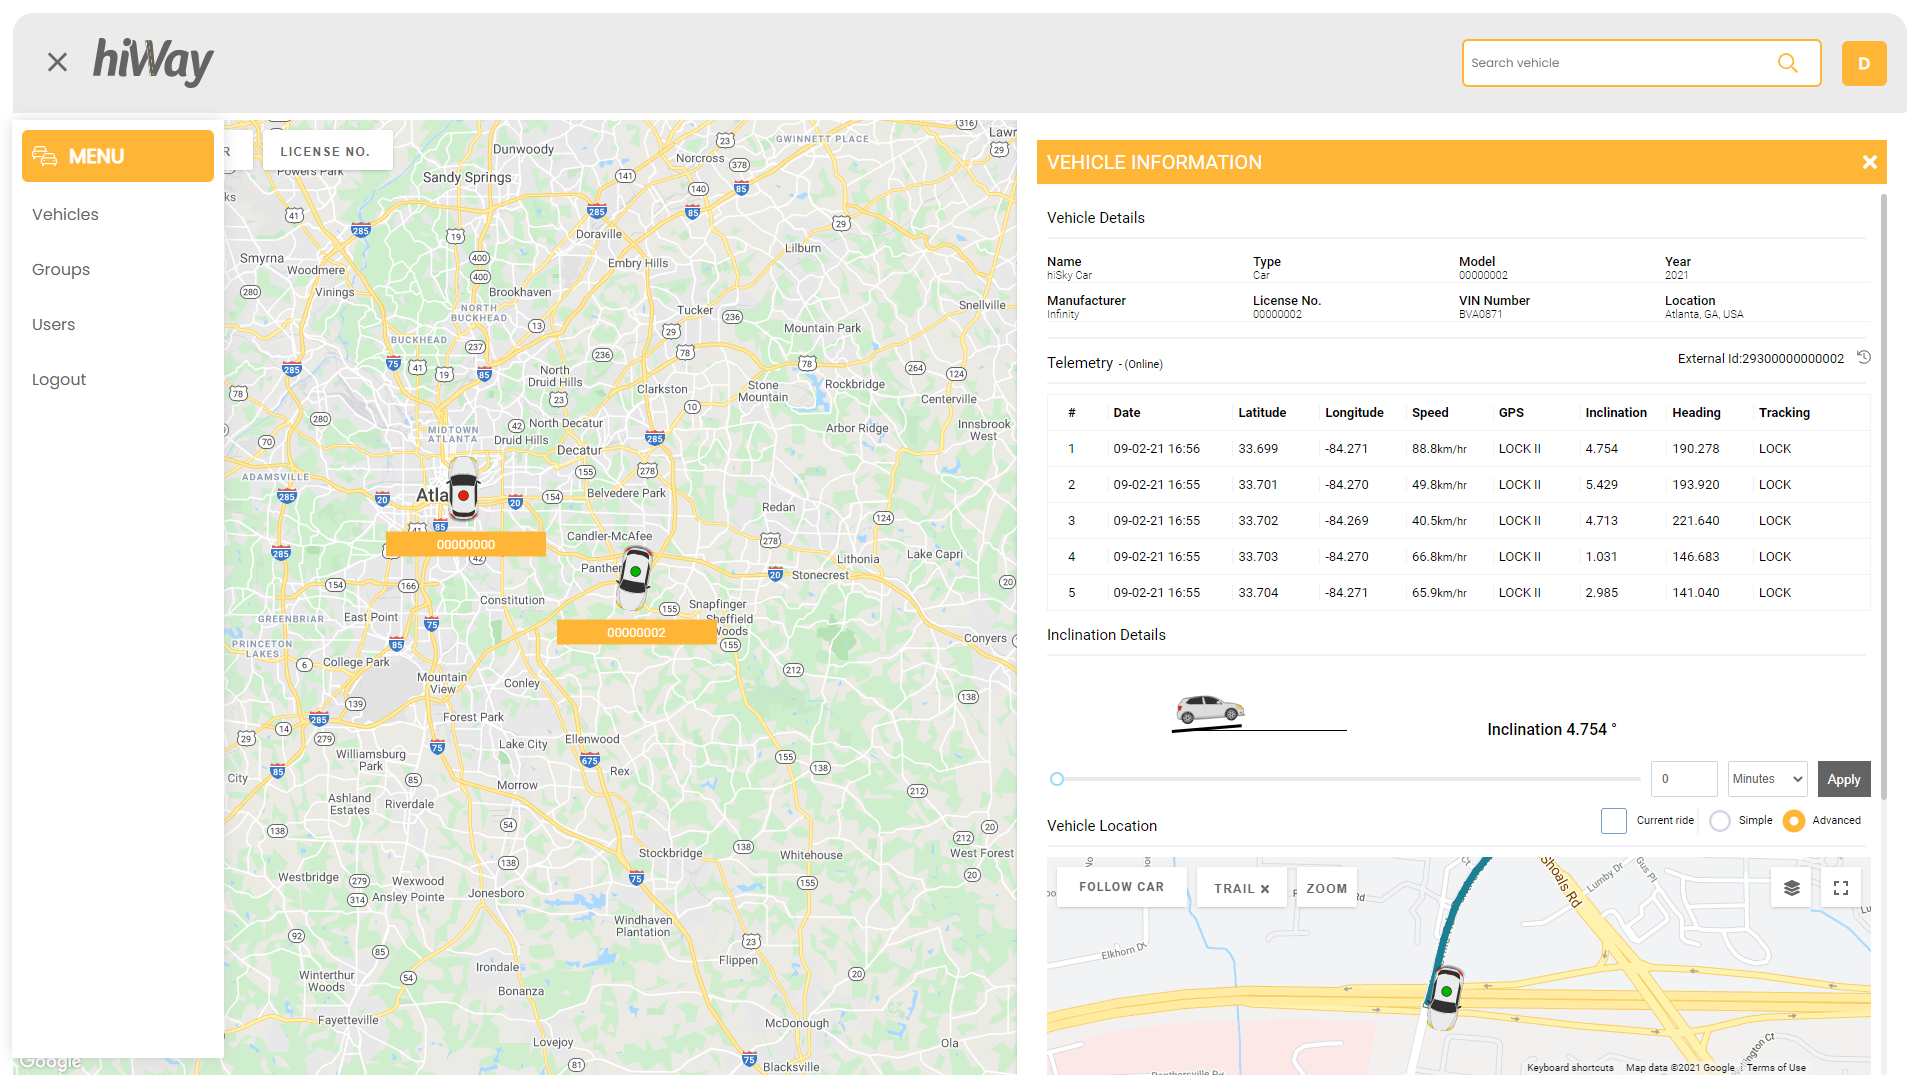Close the menu with X icon
The image size is (1920, 1080).
[x=58, y=63]
